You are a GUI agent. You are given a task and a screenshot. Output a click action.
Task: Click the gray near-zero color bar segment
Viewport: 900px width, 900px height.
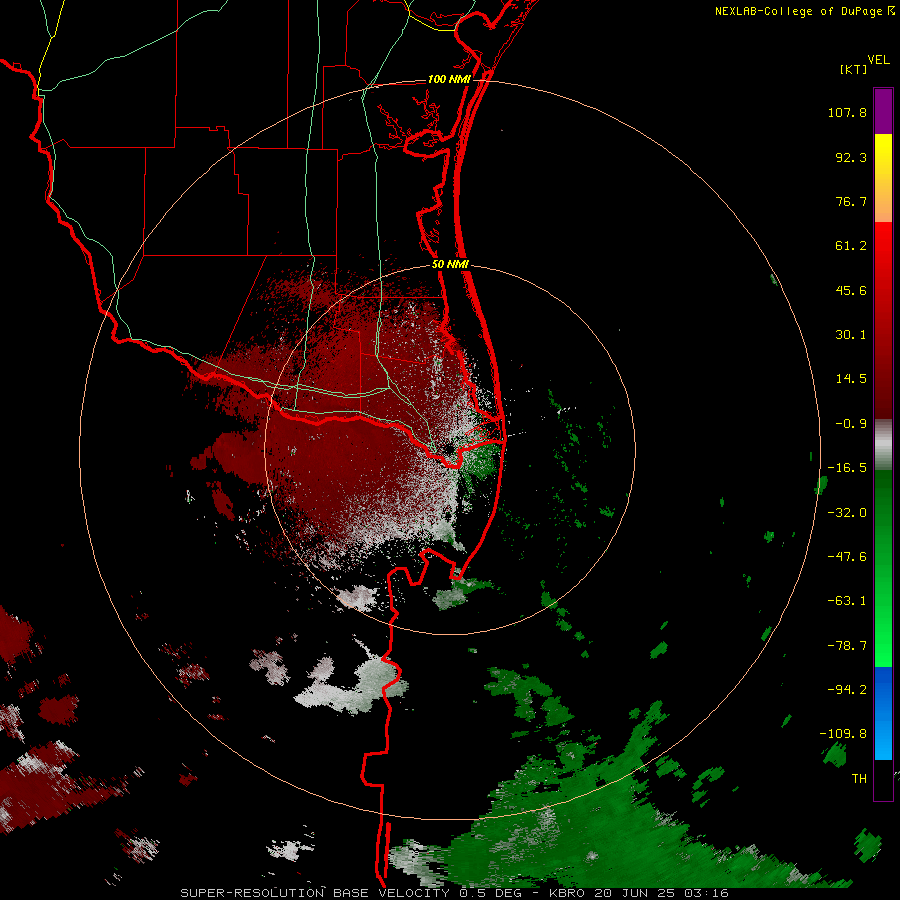coord(883,445)
